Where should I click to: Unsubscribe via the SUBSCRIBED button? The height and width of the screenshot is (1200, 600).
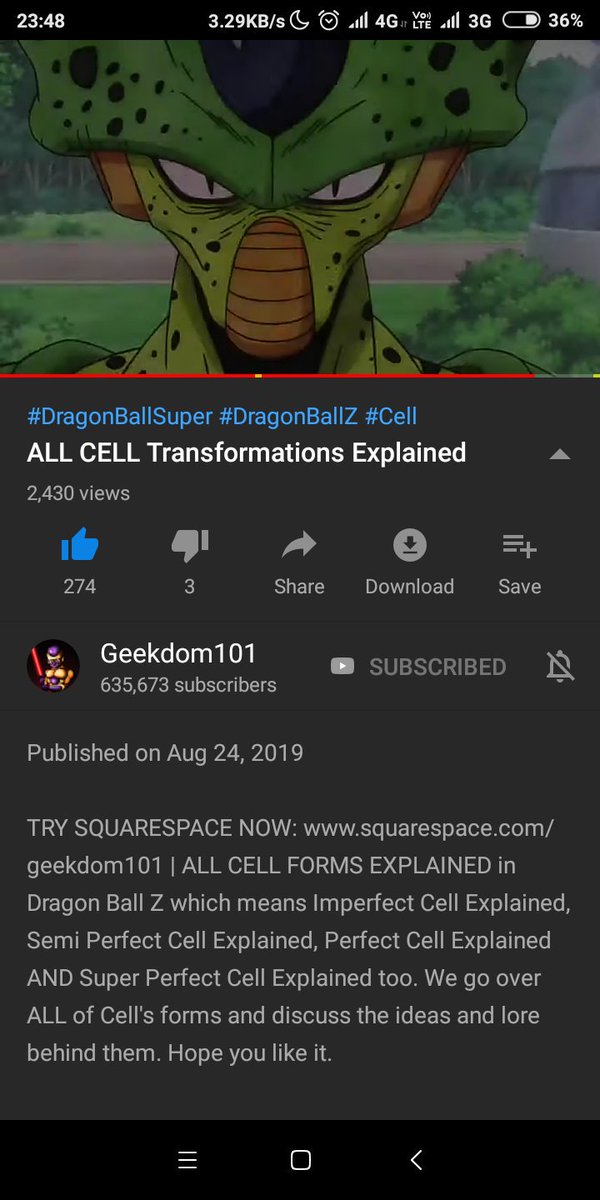click(x=418, y=666)
